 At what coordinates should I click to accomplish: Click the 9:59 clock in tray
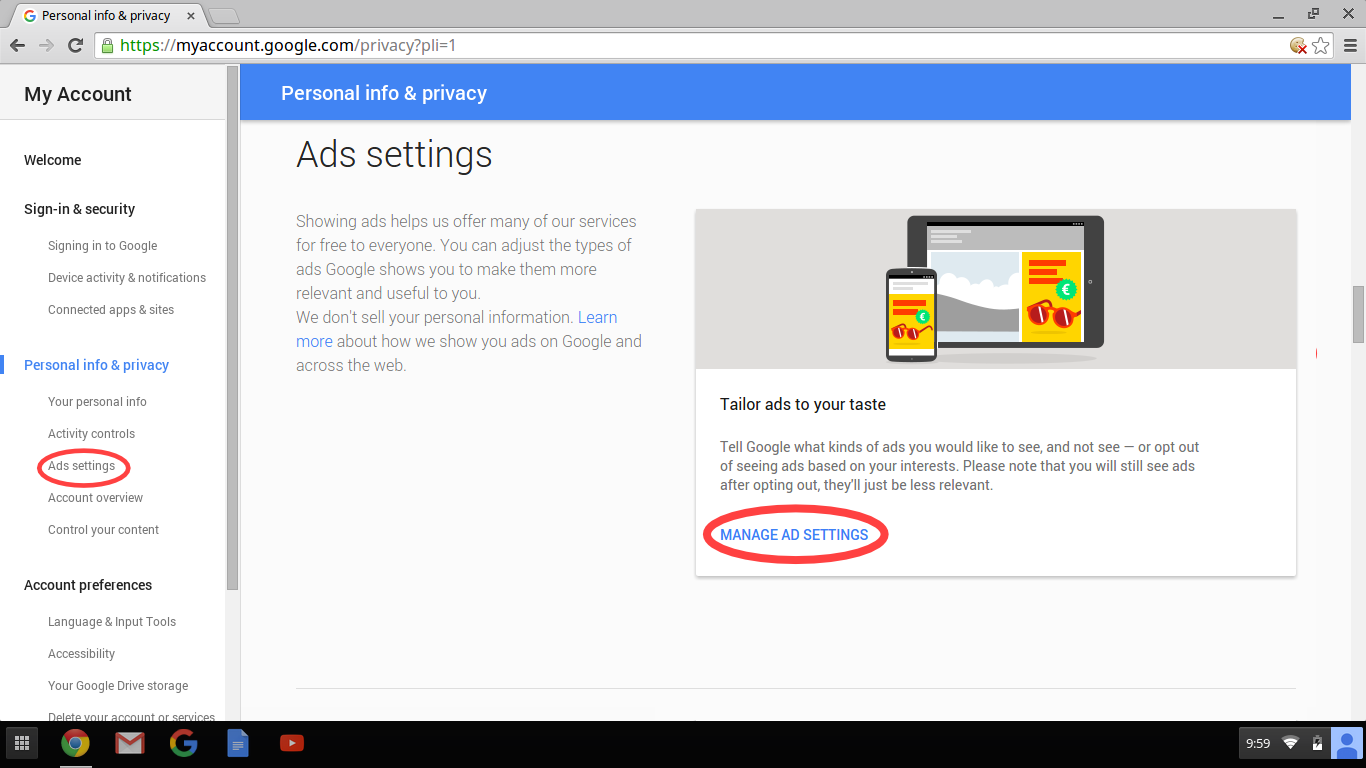[1258, 743]
